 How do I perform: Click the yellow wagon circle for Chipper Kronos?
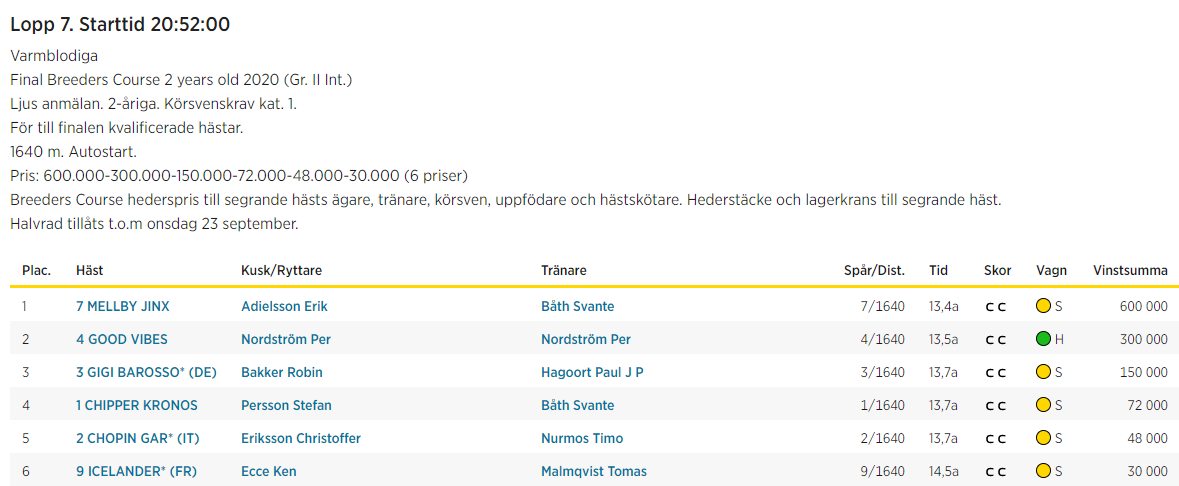1043,405
